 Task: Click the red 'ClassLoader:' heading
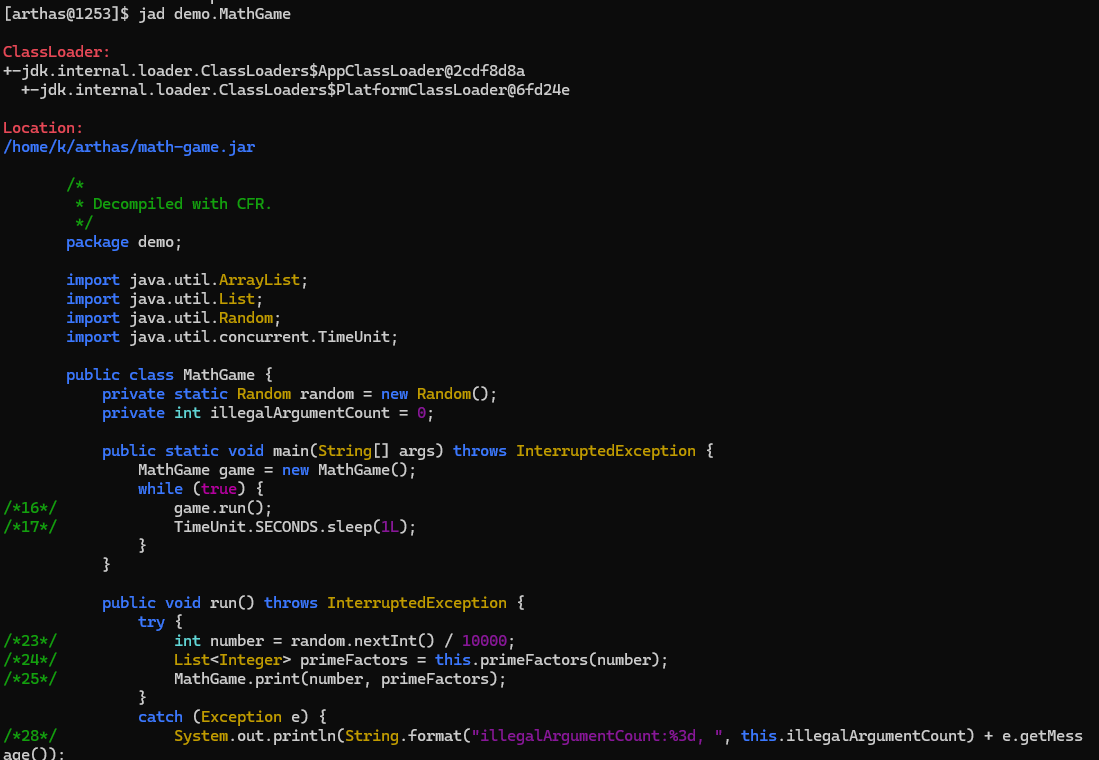click(57, 52)
